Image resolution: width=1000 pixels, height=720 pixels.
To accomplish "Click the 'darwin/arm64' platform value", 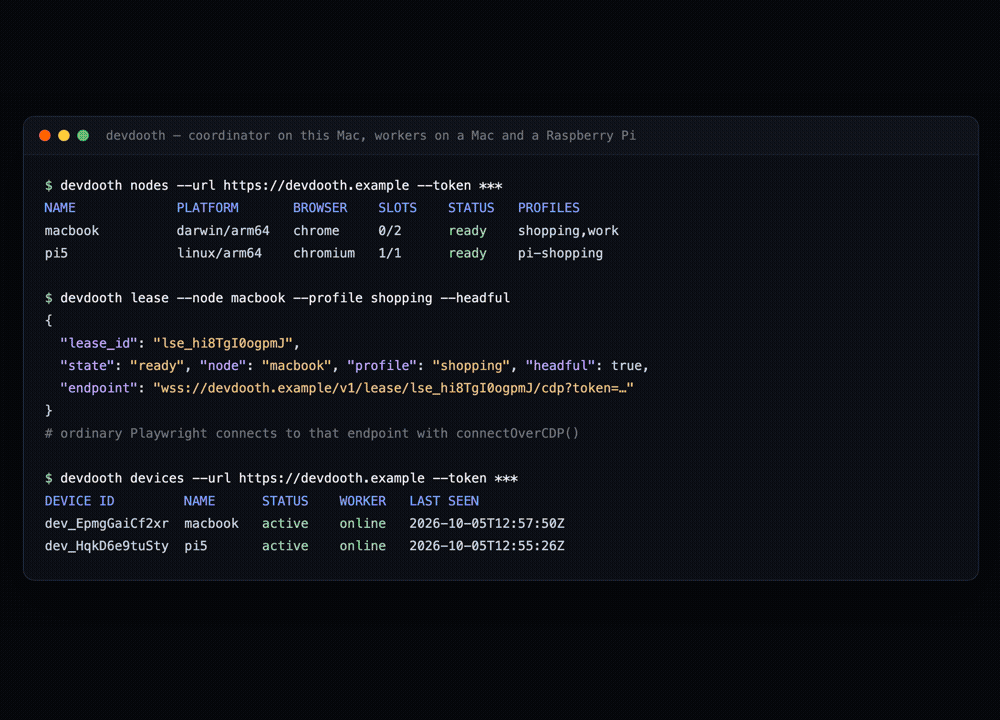I will [x=223, y=231].
